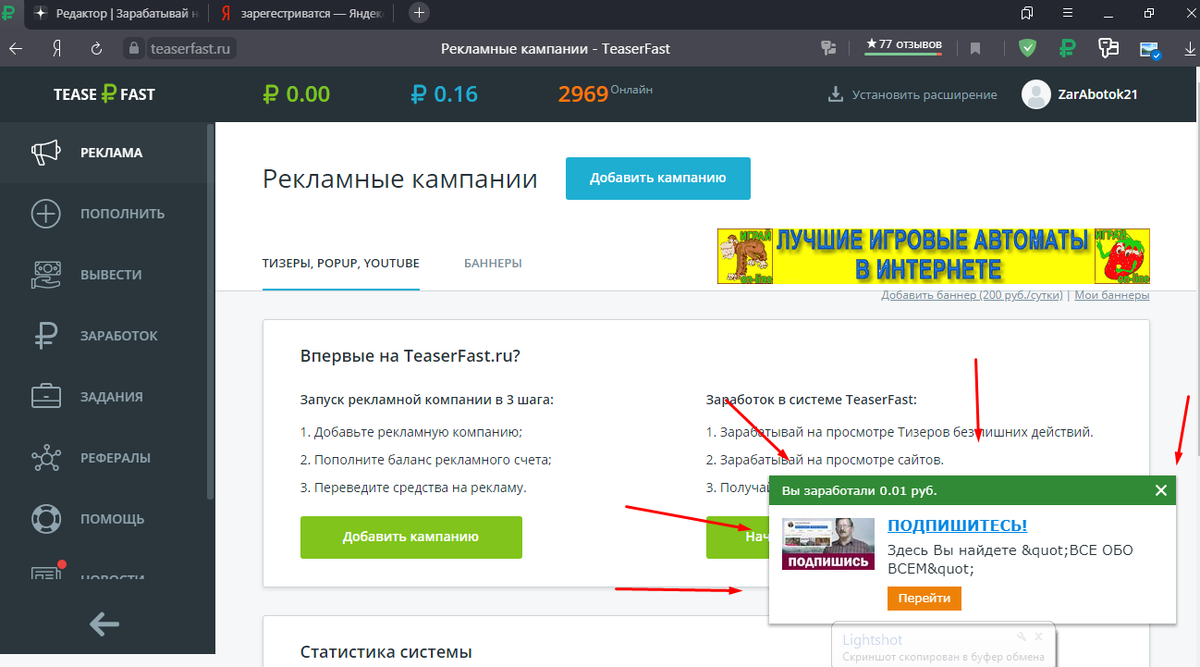This screenshot has height=667, width=1200.
Task: Click 'Вы заработали 0.01 руб.' notification text
Action: tap(859, 491)
